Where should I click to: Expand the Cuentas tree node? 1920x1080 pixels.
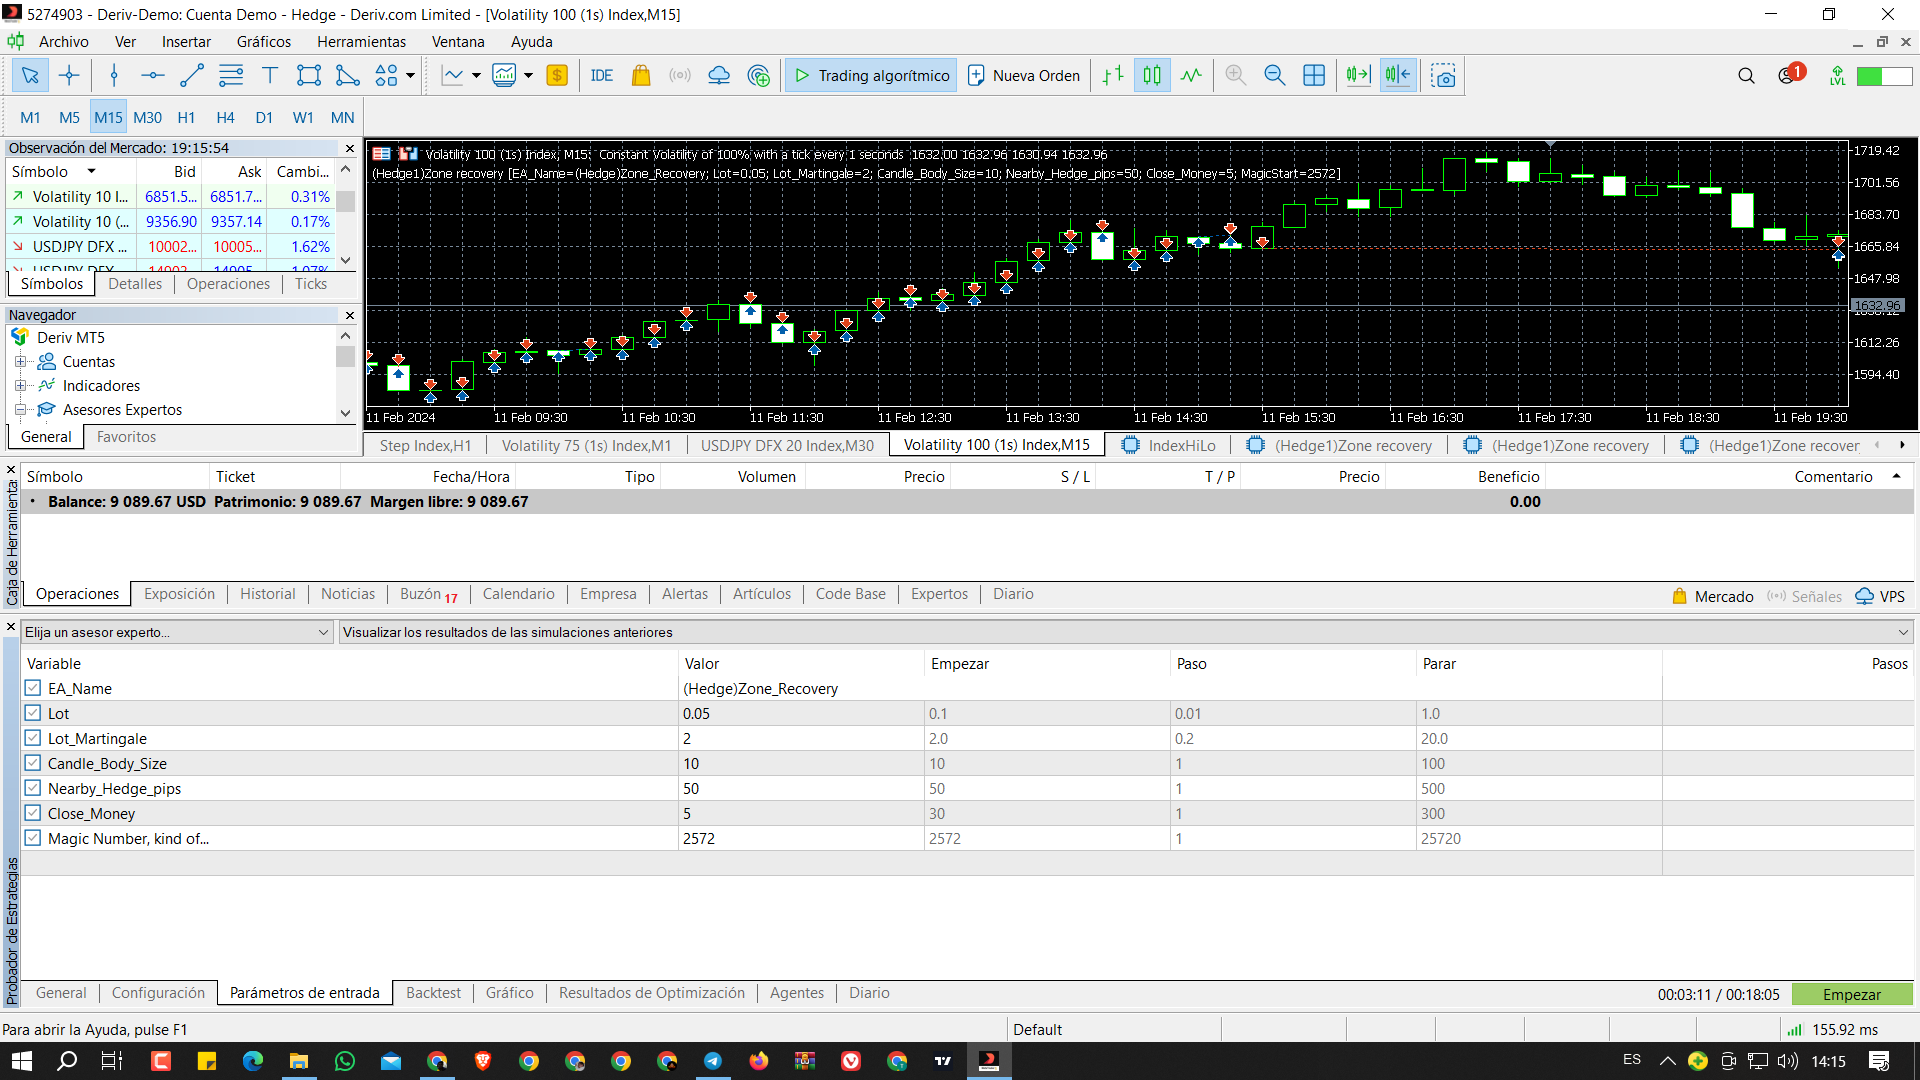pyautogui.click(x=20, y=362)
